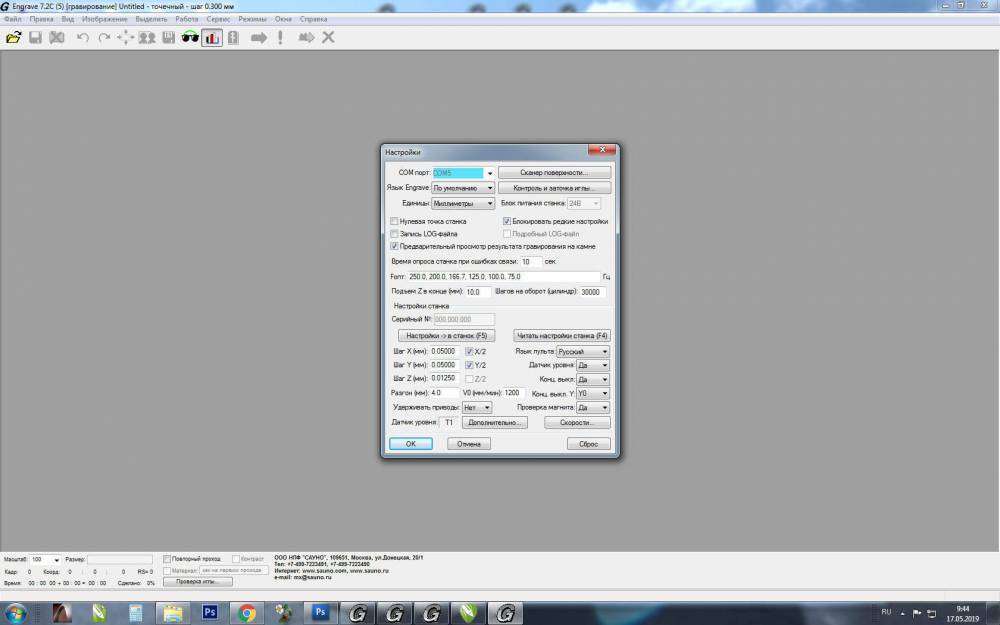Click the Undo arrow in toolbar
Image resolution: width=1000 pixels, height=625 pixels.
coord(82,38)
